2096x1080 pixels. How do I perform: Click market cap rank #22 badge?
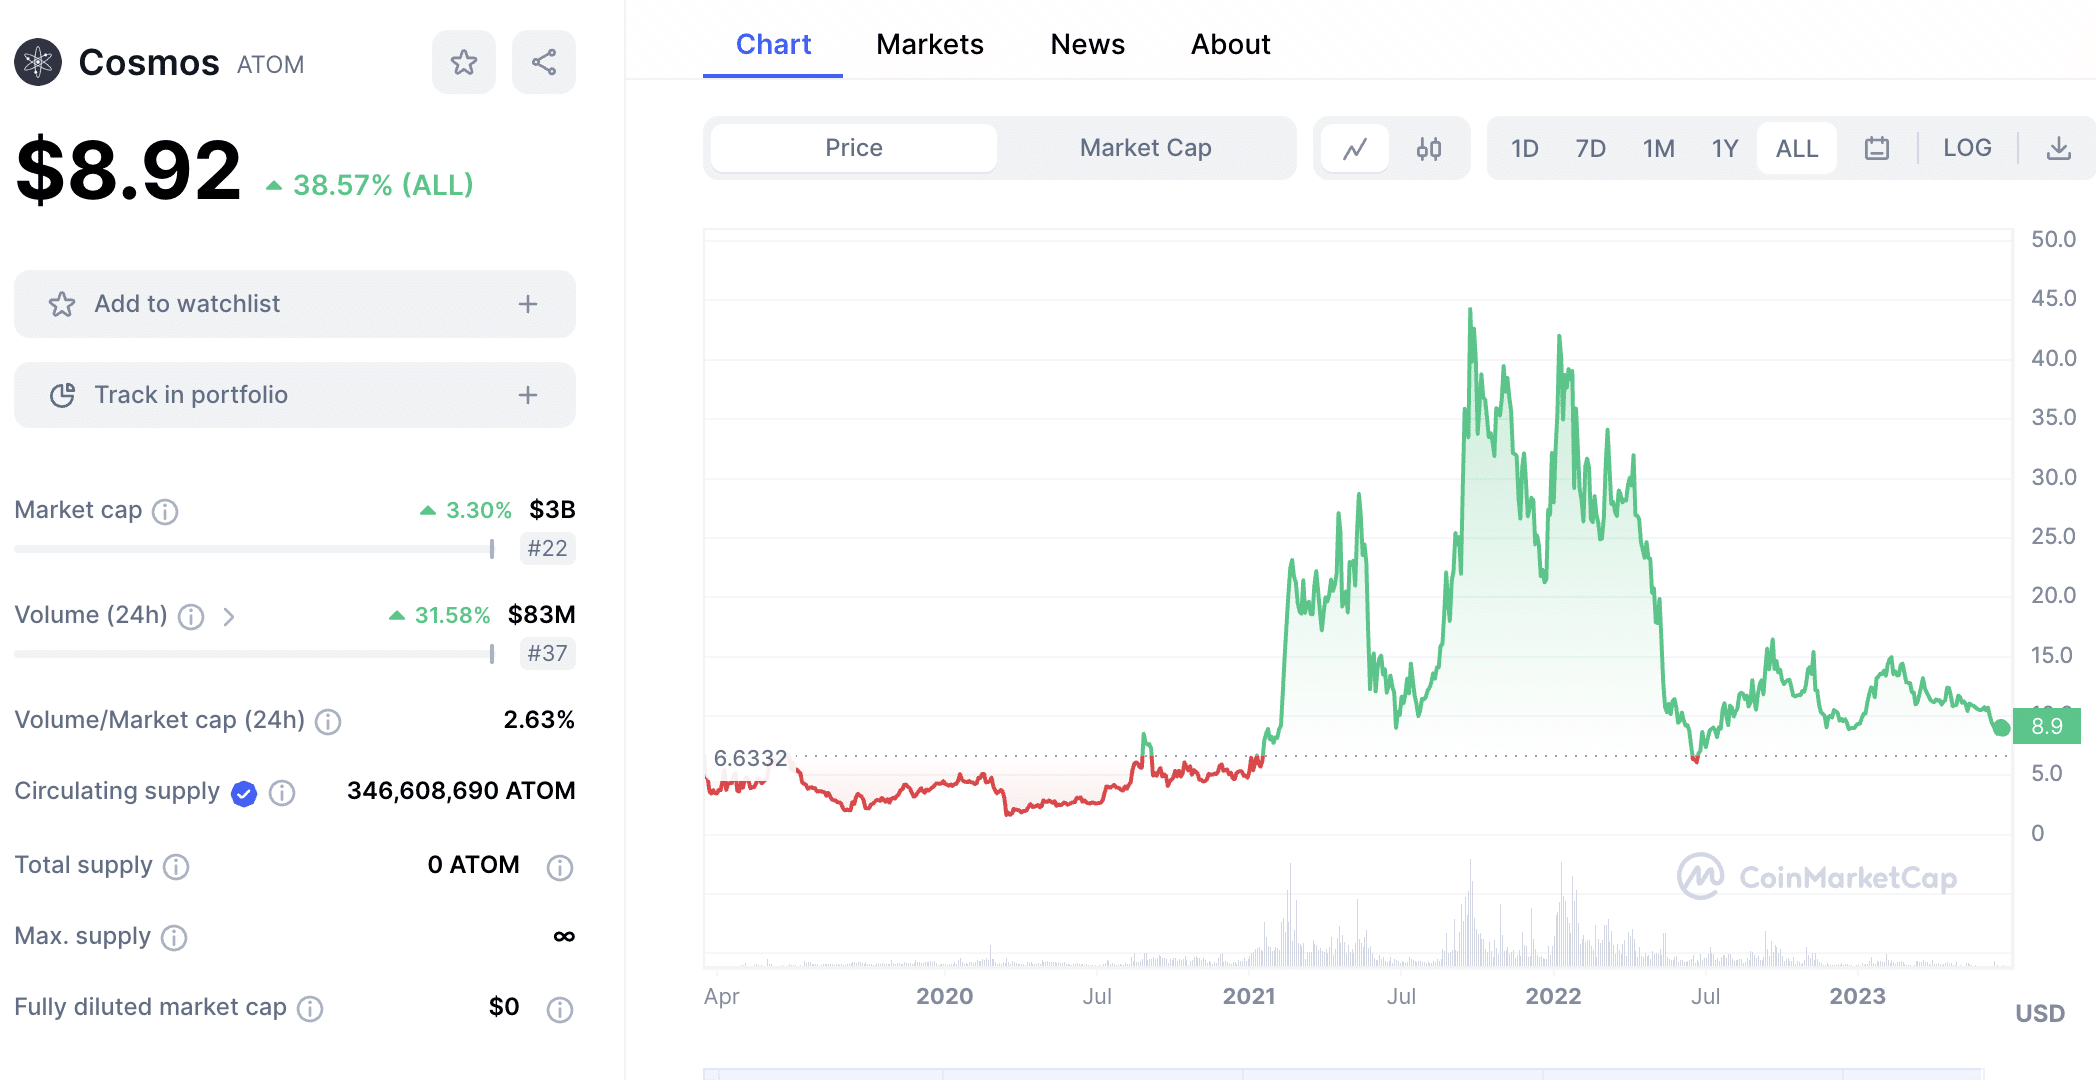[548, 548]
